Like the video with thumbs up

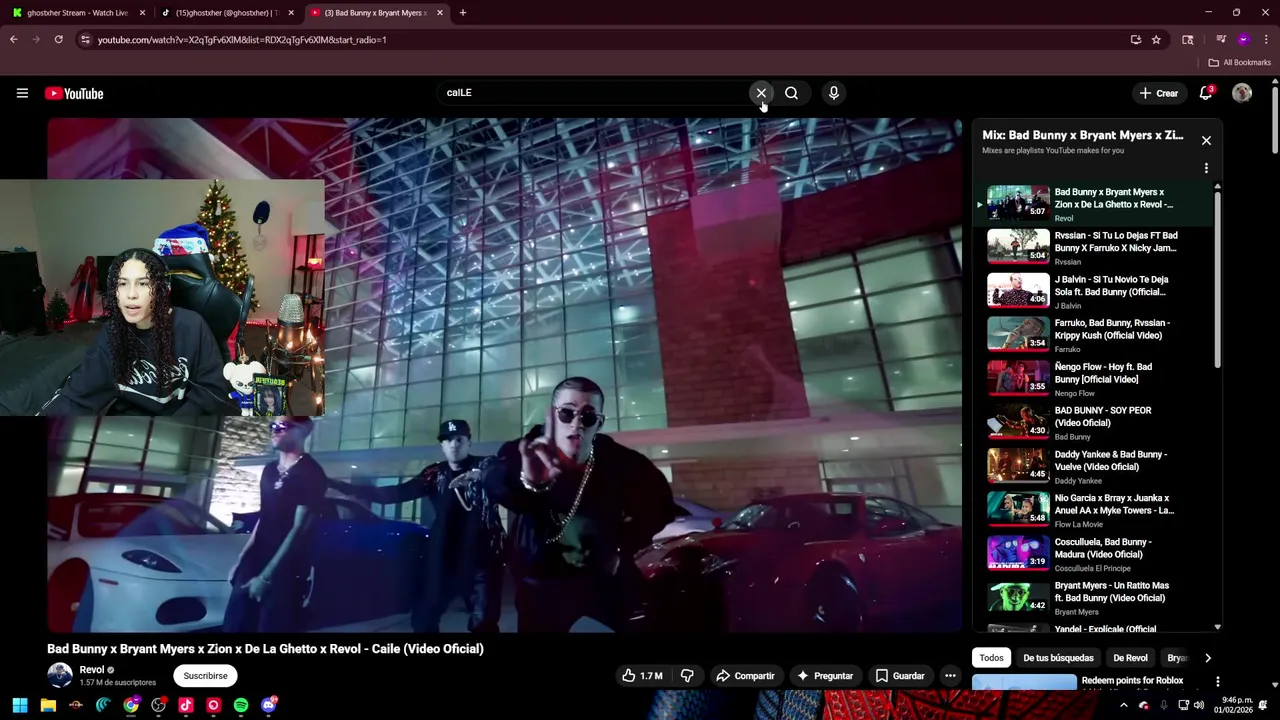[x=642, y=676]
